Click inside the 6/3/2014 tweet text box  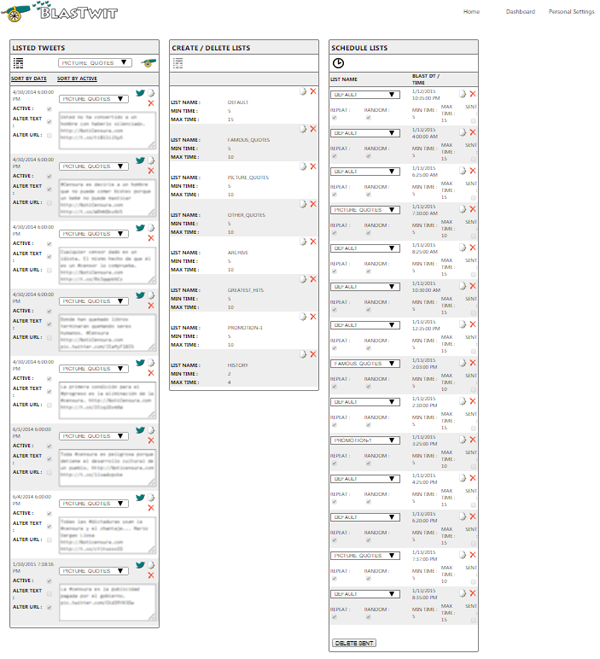108,468
